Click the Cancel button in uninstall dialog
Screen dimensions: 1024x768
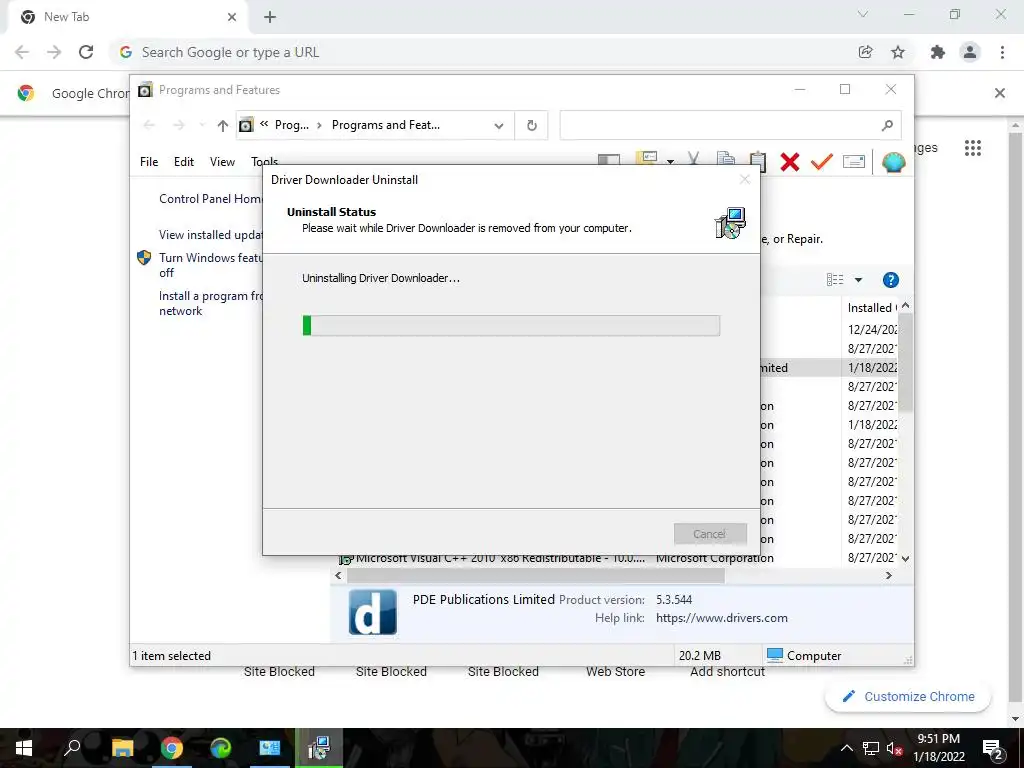(710, 534)
